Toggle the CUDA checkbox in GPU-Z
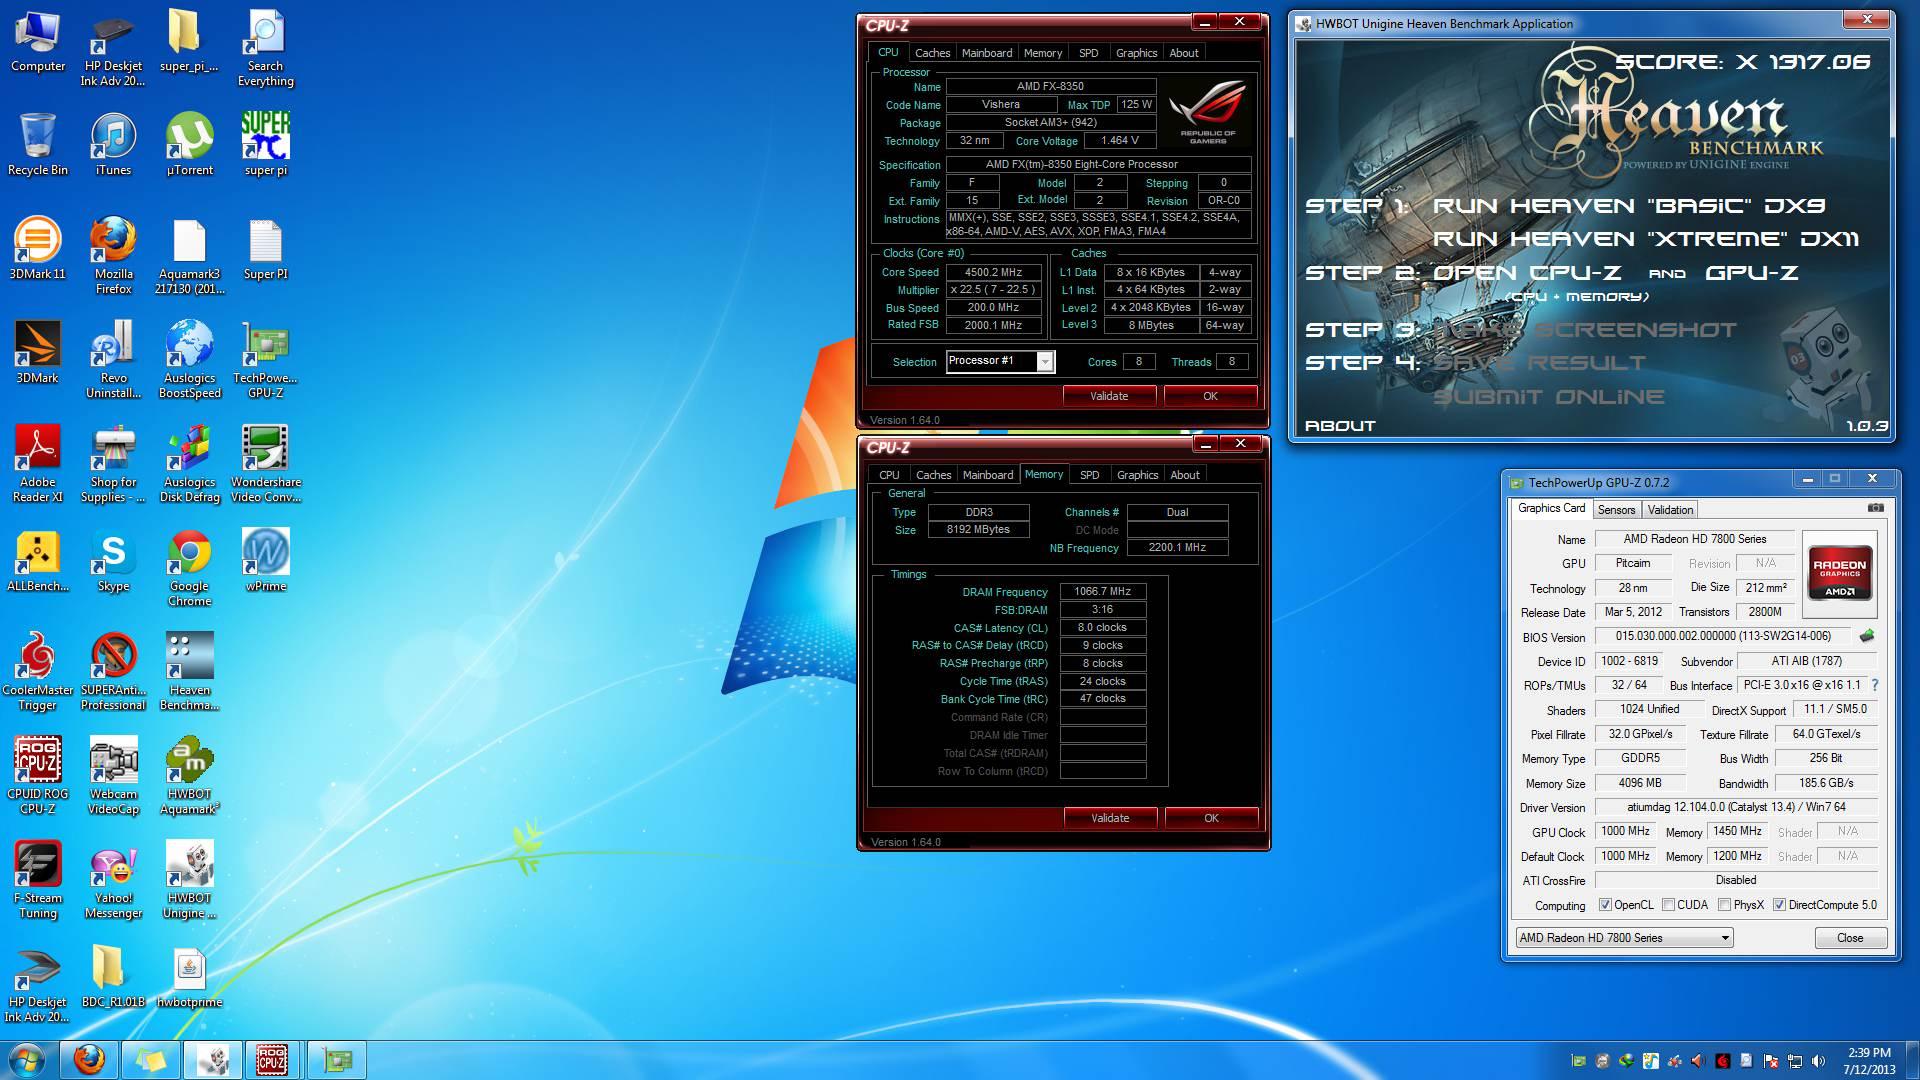The image size is (1920, 1080). [1668, 905]
